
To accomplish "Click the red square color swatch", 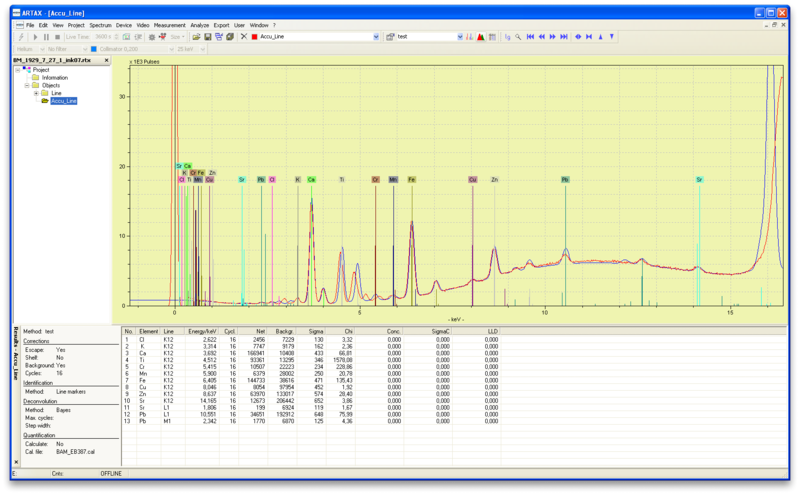I will (x=255, y=37).
